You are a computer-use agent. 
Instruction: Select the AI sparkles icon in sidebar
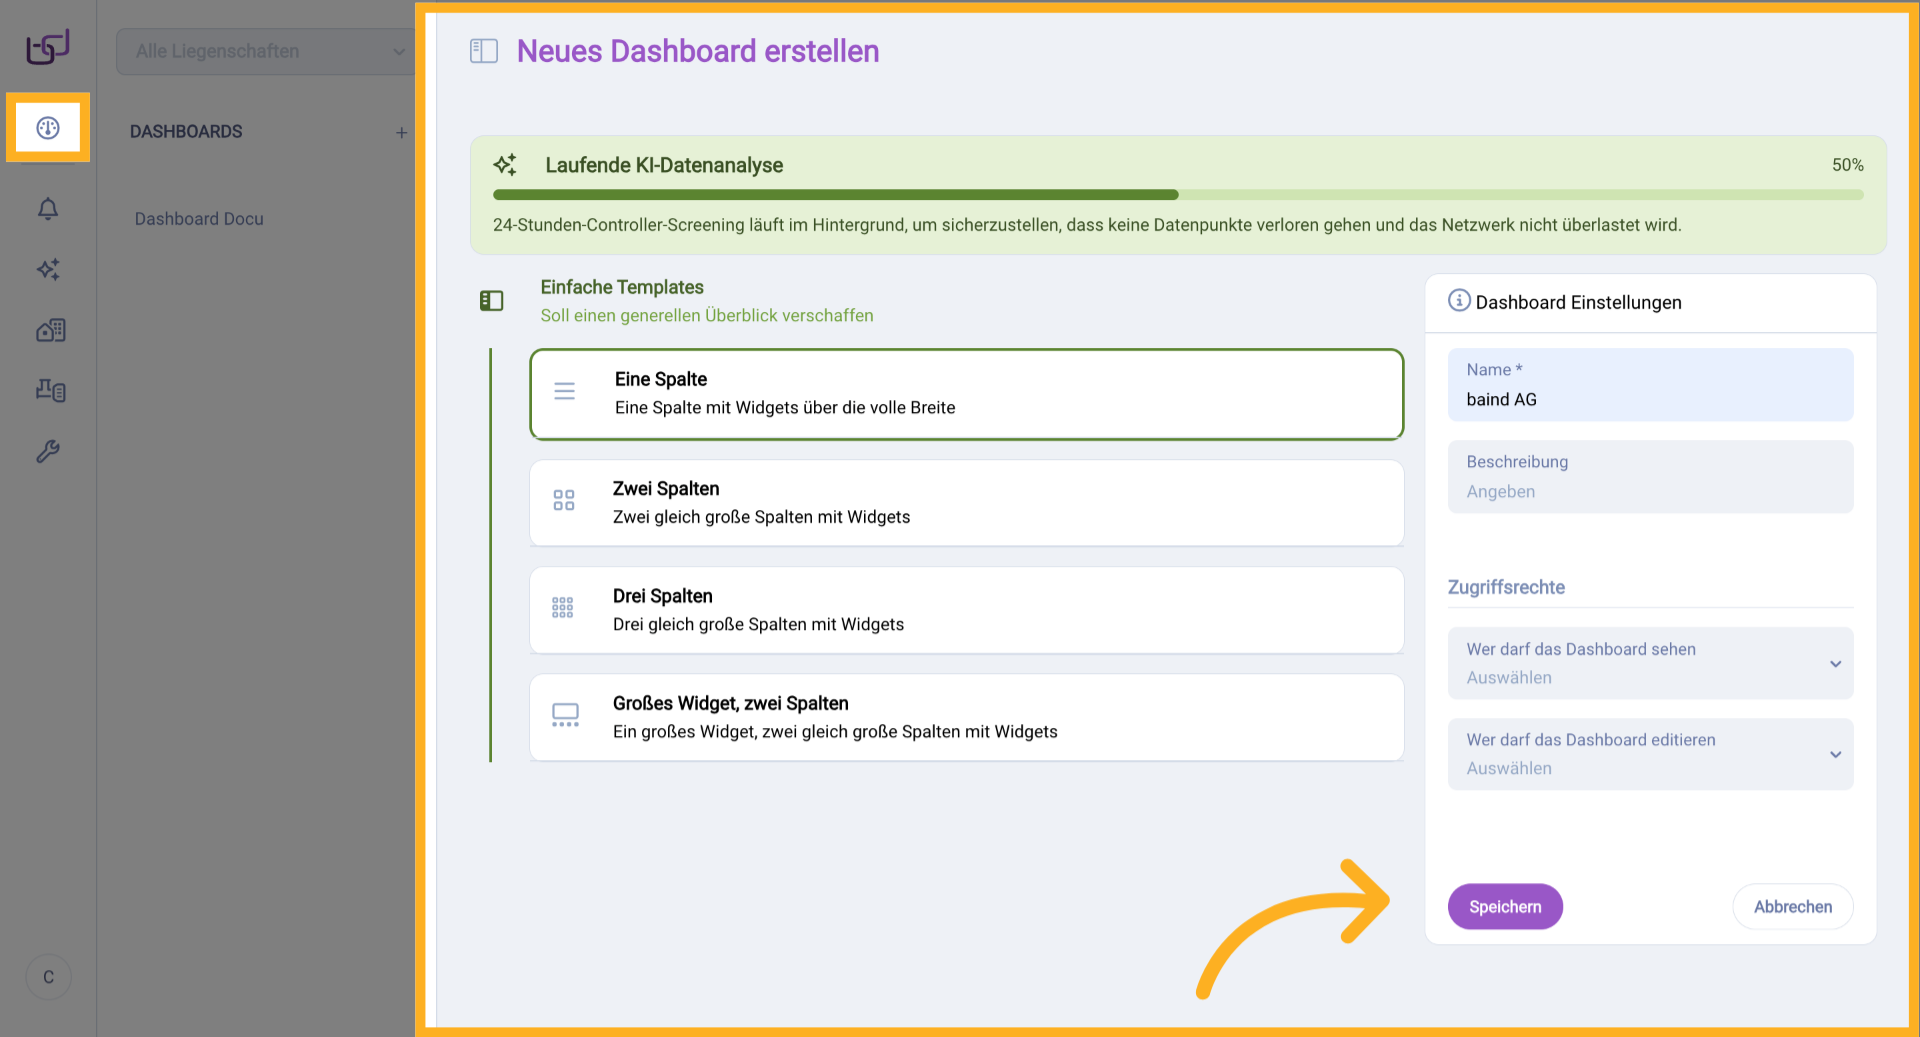[x=47, y=270]
